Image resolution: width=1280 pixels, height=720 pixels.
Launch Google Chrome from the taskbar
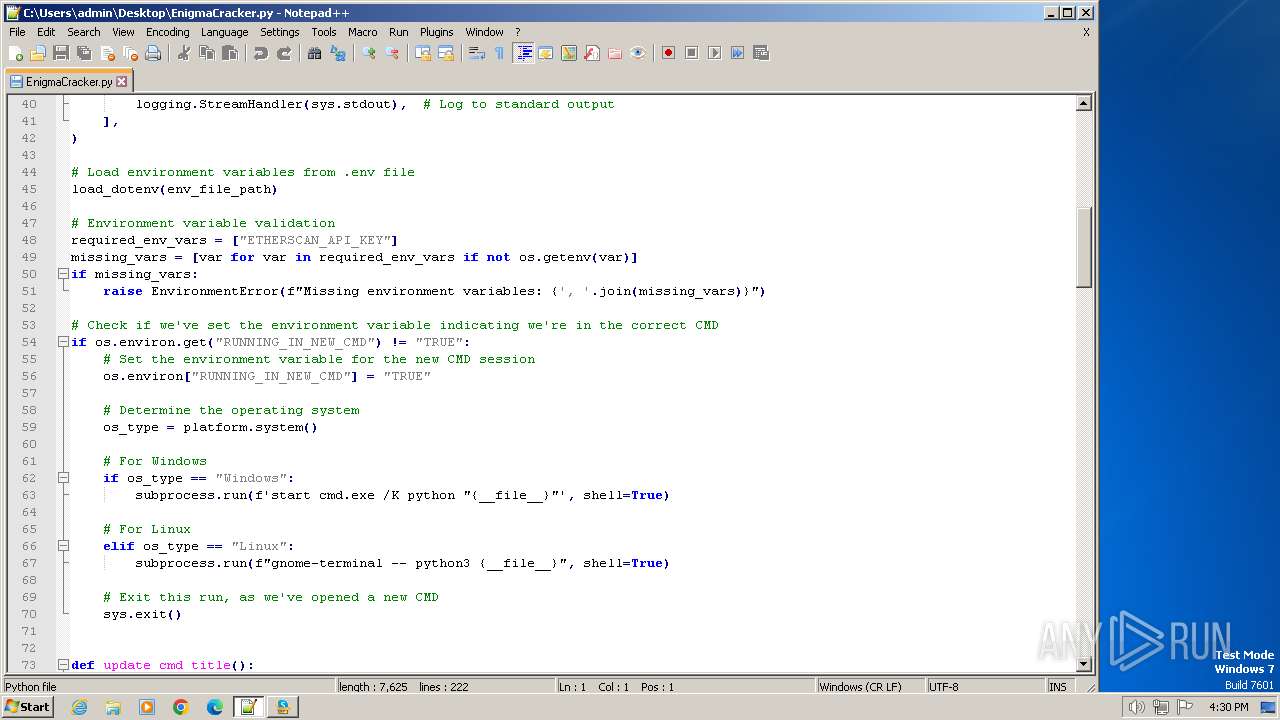181,707
